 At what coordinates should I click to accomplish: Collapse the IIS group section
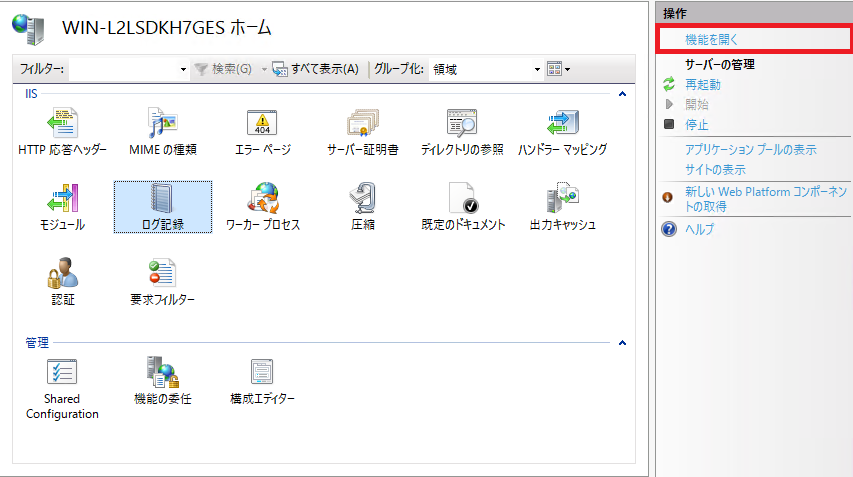[622, 94]
